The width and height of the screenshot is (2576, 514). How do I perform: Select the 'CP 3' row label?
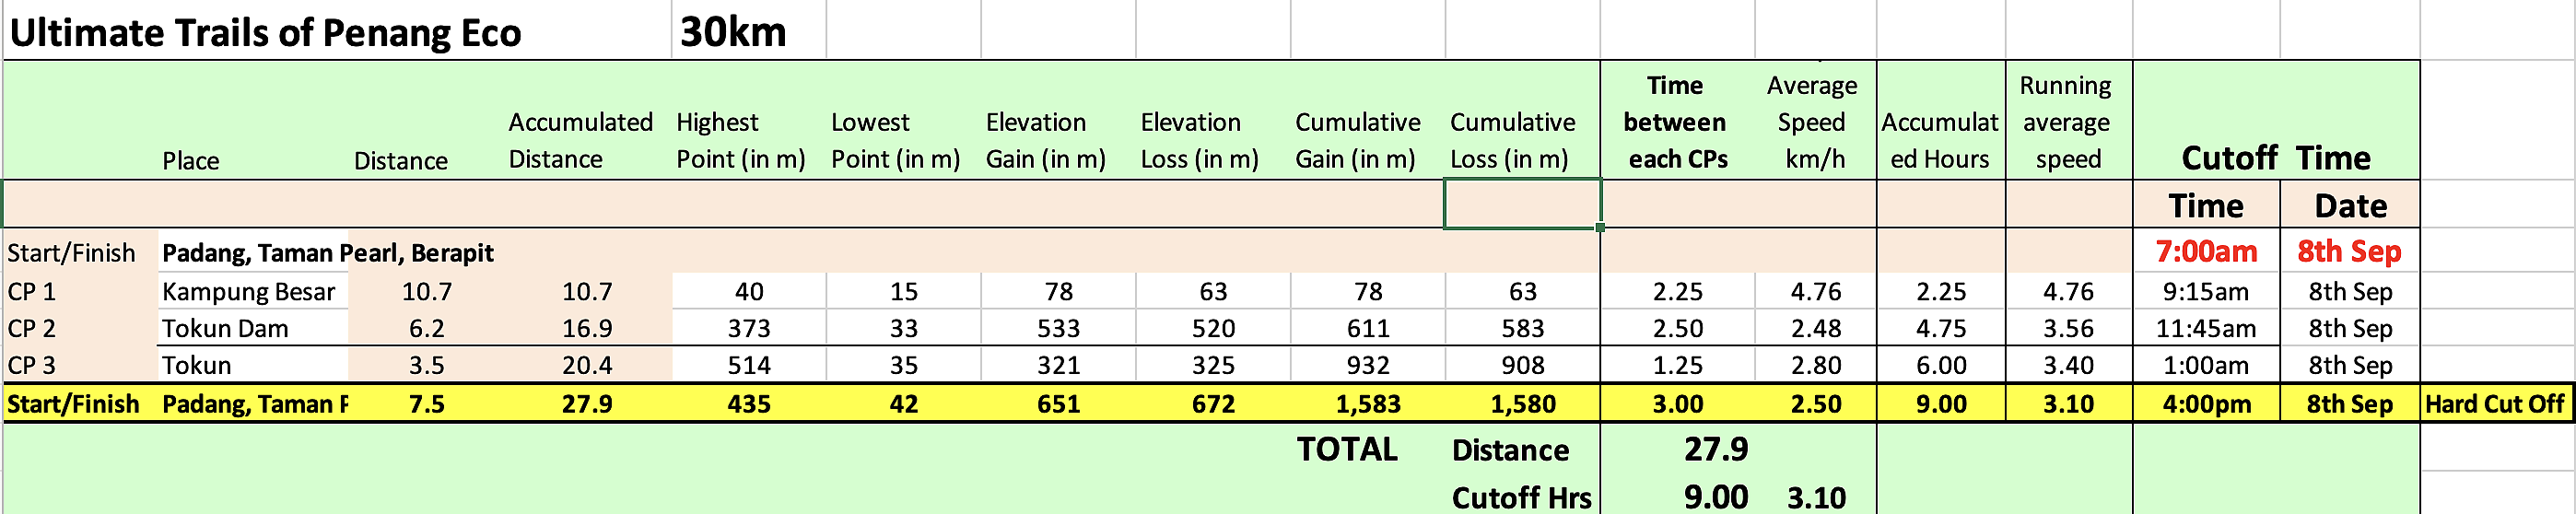click(x=32, y=366)
